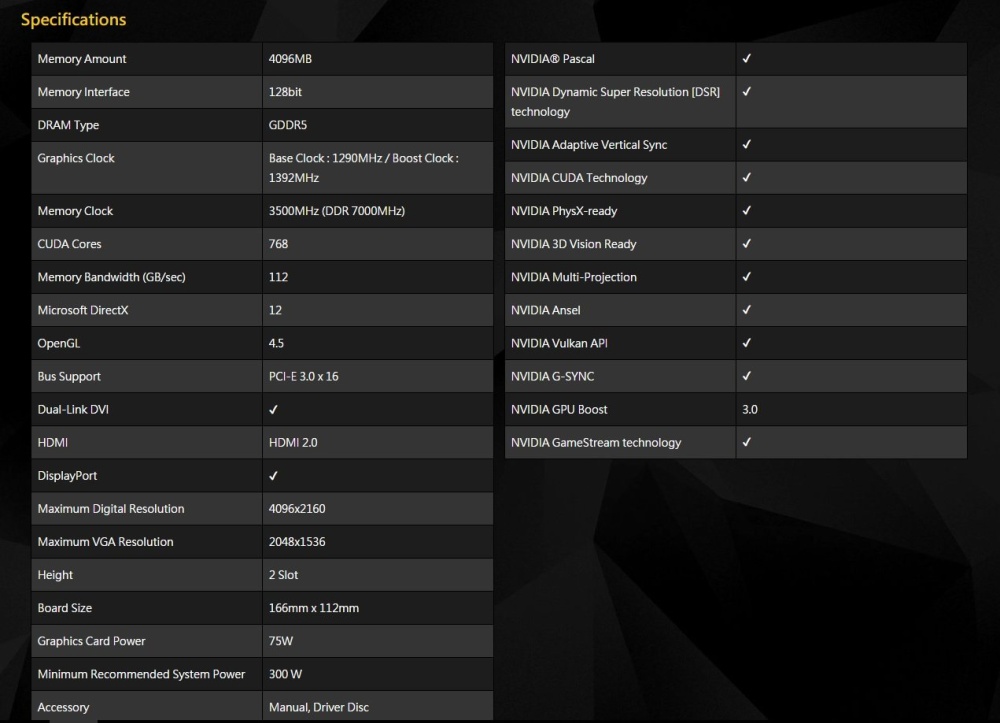The image size is (1000, 723).
Task: Select Minimum Recommended System Power label
Action: click(141, 675)
